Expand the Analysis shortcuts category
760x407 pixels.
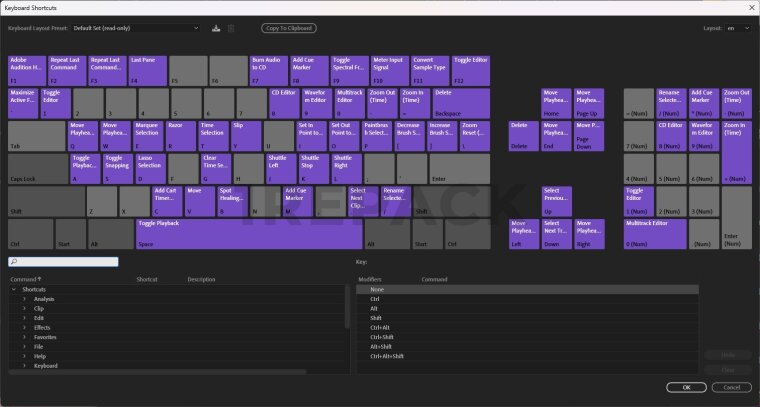click(24, 299)
